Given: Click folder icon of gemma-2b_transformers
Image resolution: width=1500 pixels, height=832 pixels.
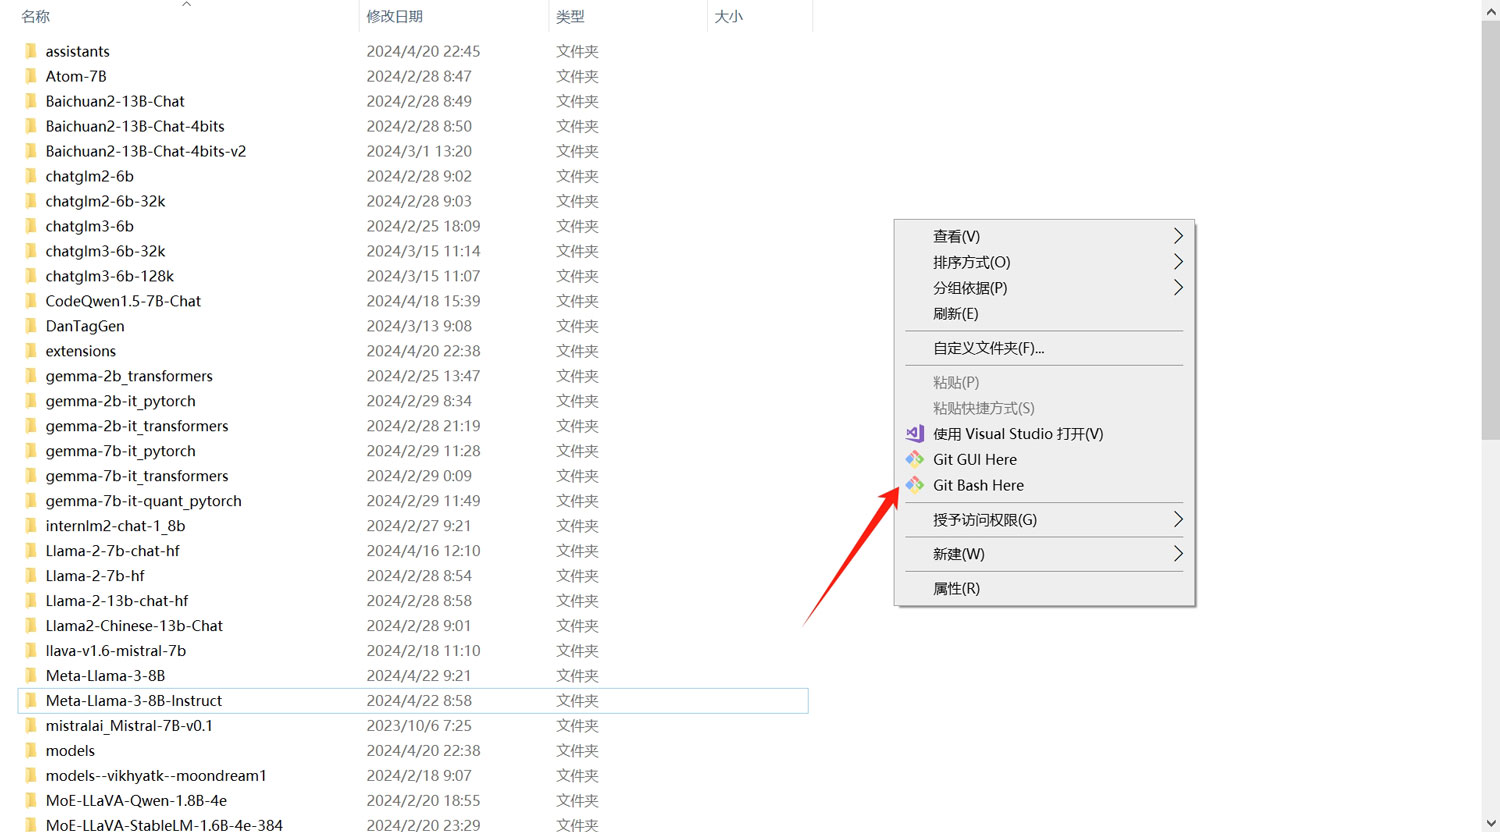Looking at the screenshot, I should pyautogui.click(x=31, y=376).
